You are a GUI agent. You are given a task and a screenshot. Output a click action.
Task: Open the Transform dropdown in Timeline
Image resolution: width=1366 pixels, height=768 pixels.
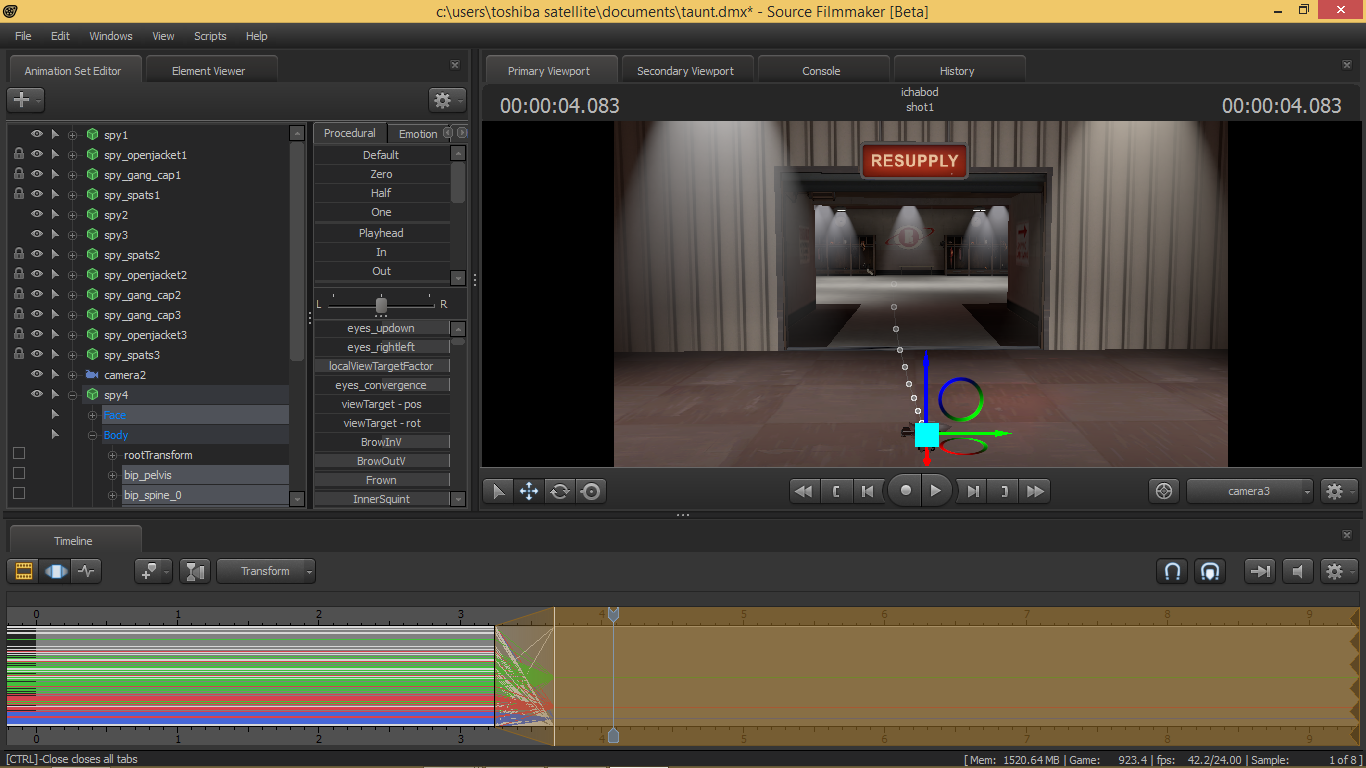pyautogui.click(x=266, y=571)
